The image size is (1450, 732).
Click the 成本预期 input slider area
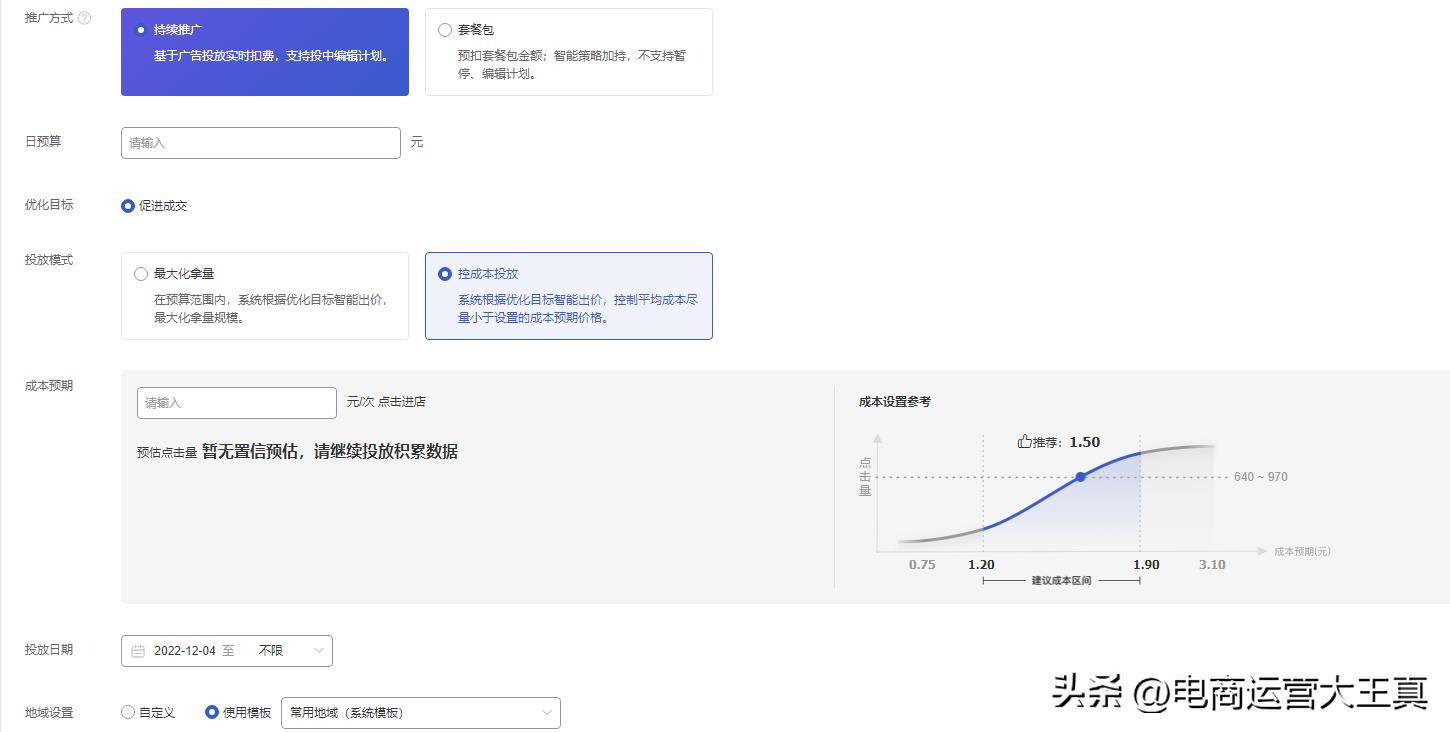click(236, 402)
